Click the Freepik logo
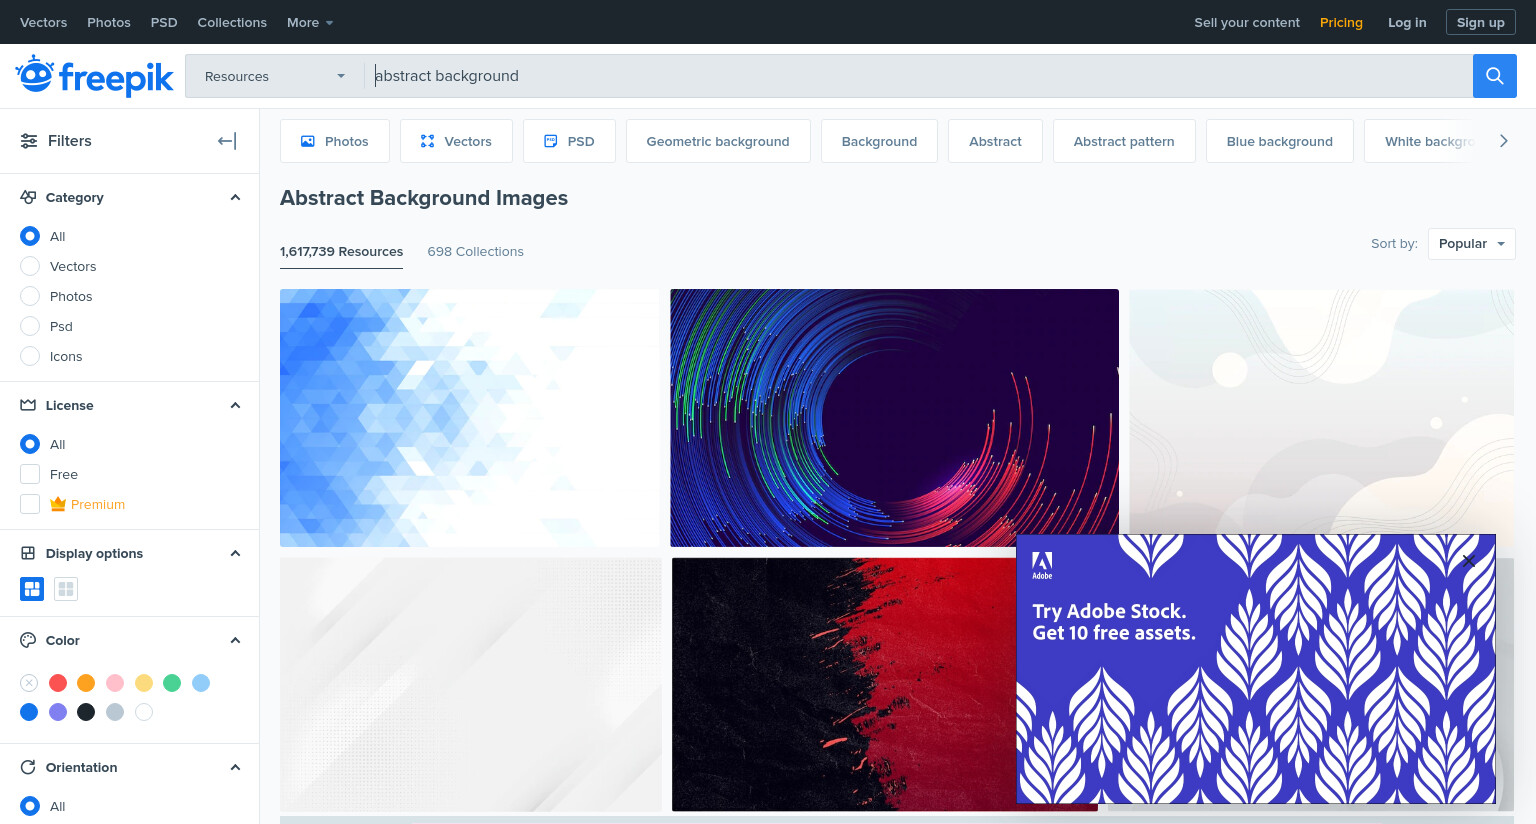Screen dimensions: 1536x824 [x=94, y=76]
